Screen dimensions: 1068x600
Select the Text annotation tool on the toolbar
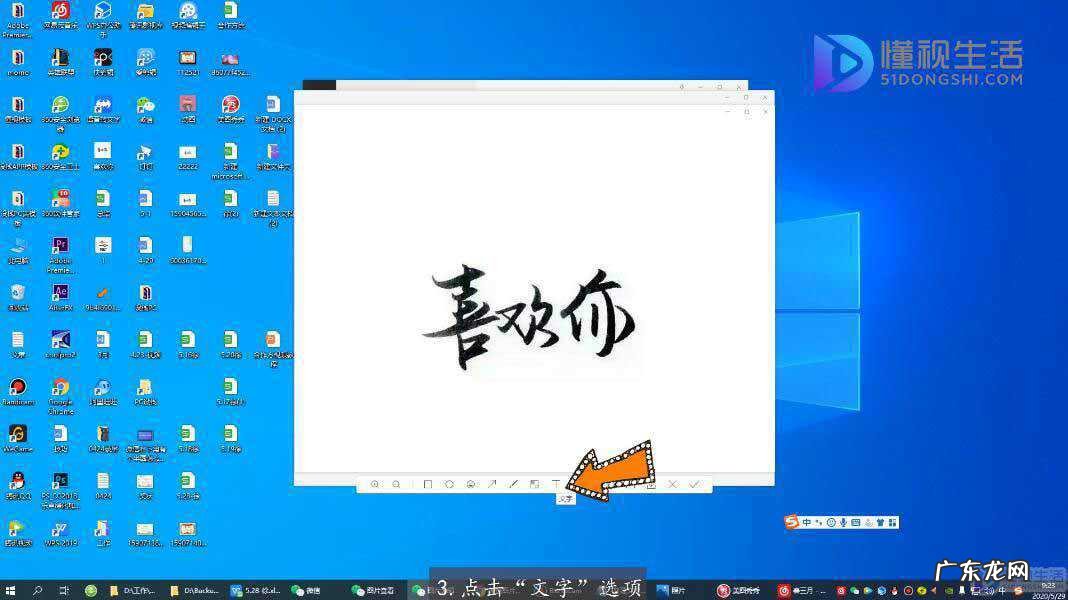(x=554, y=484)
